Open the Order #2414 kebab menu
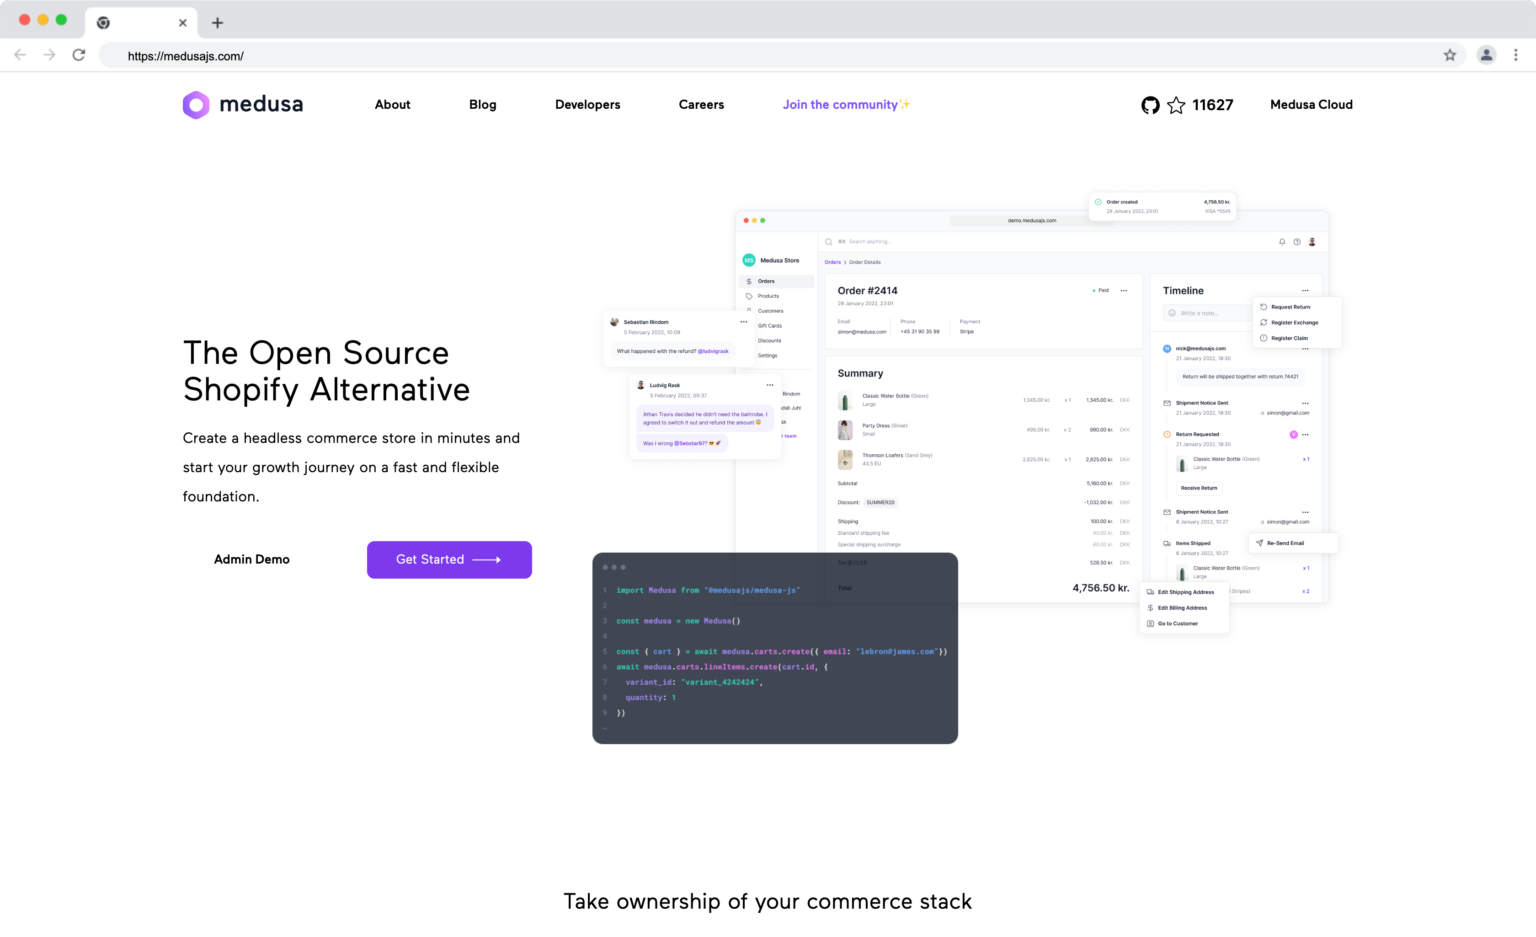Viewport: 1536px width, 937px height. coord(1125,290)
